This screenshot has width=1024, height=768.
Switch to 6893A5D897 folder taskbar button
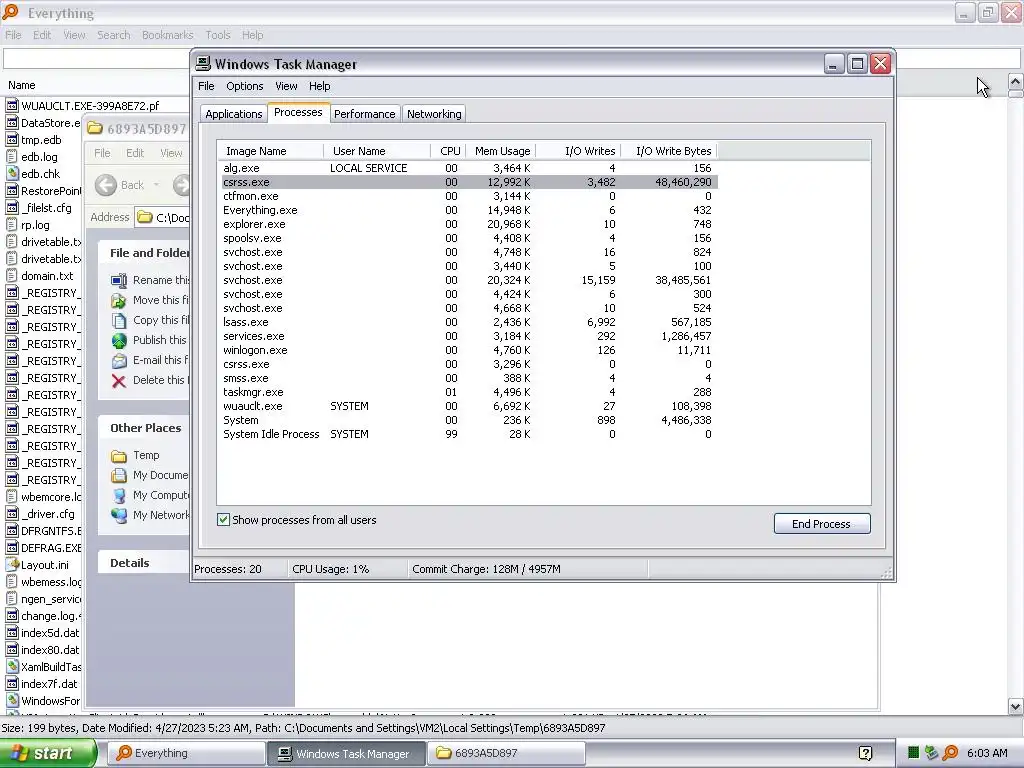pyautogui.click(x=506, y=753)
